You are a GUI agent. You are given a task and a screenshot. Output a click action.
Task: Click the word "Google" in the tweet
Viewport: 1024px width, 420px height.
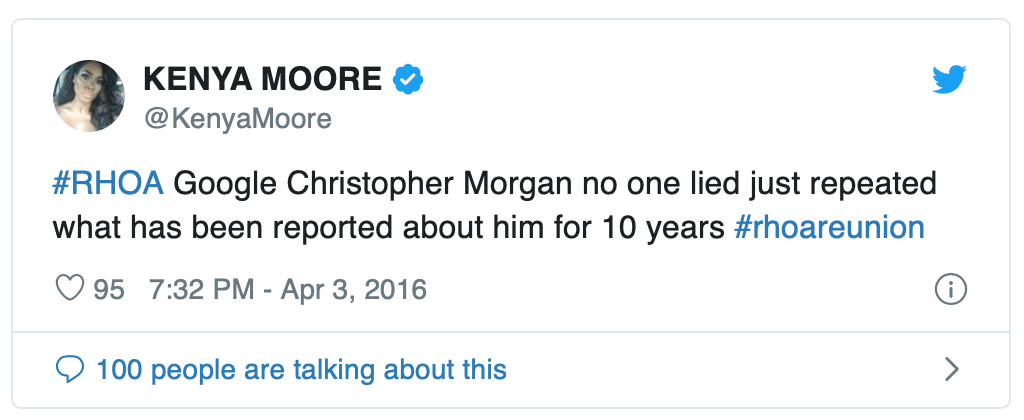click(x=231, y=185)
